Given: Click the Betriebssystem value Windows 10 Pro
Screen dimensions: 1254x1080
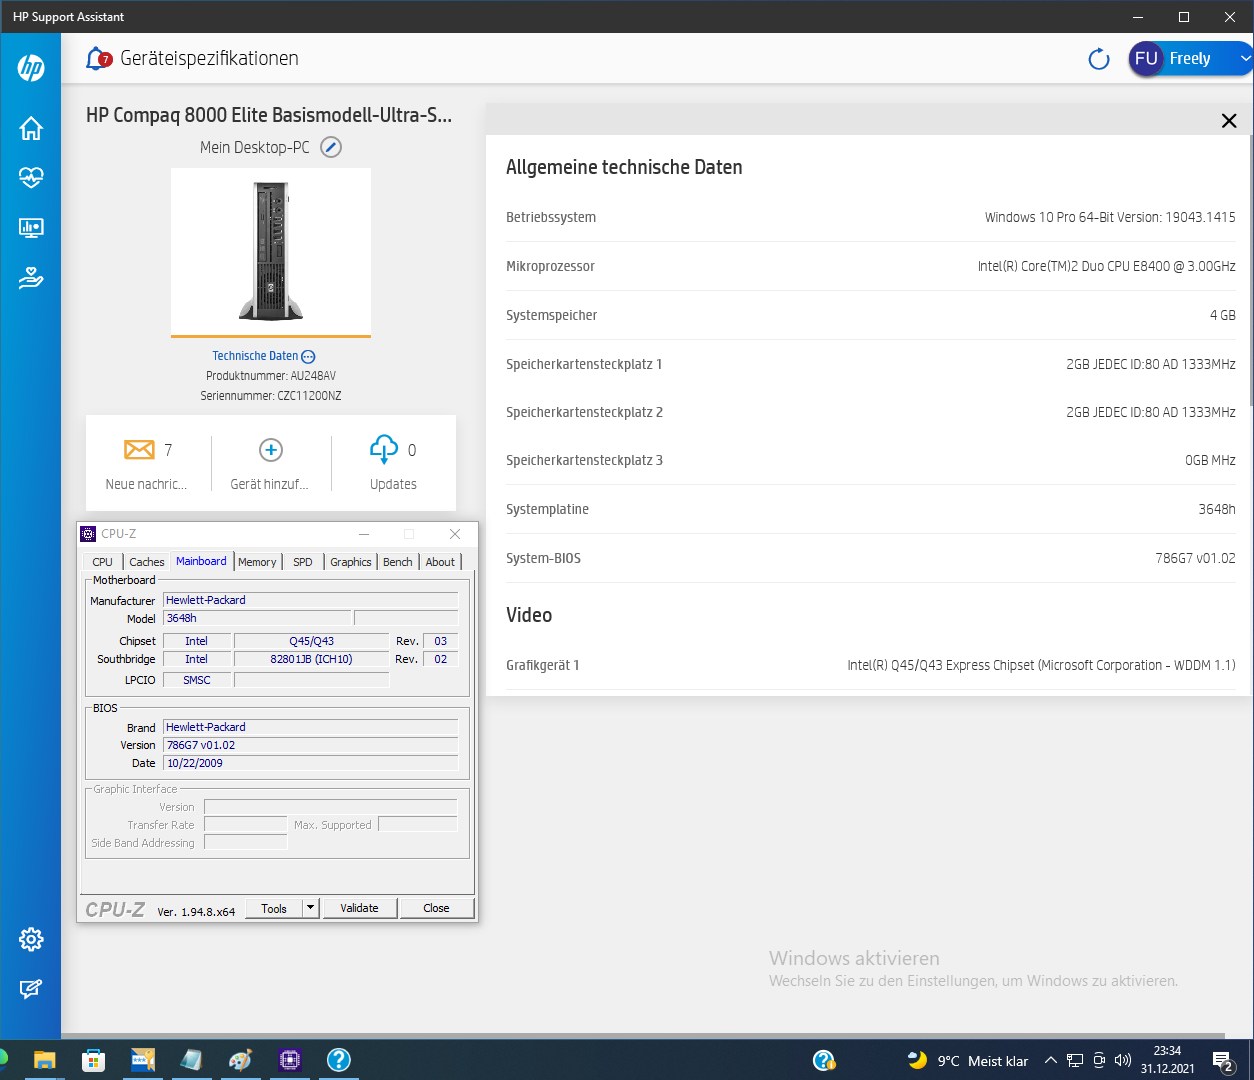Looking at the screenshot, I should [x=1110, y=217].
